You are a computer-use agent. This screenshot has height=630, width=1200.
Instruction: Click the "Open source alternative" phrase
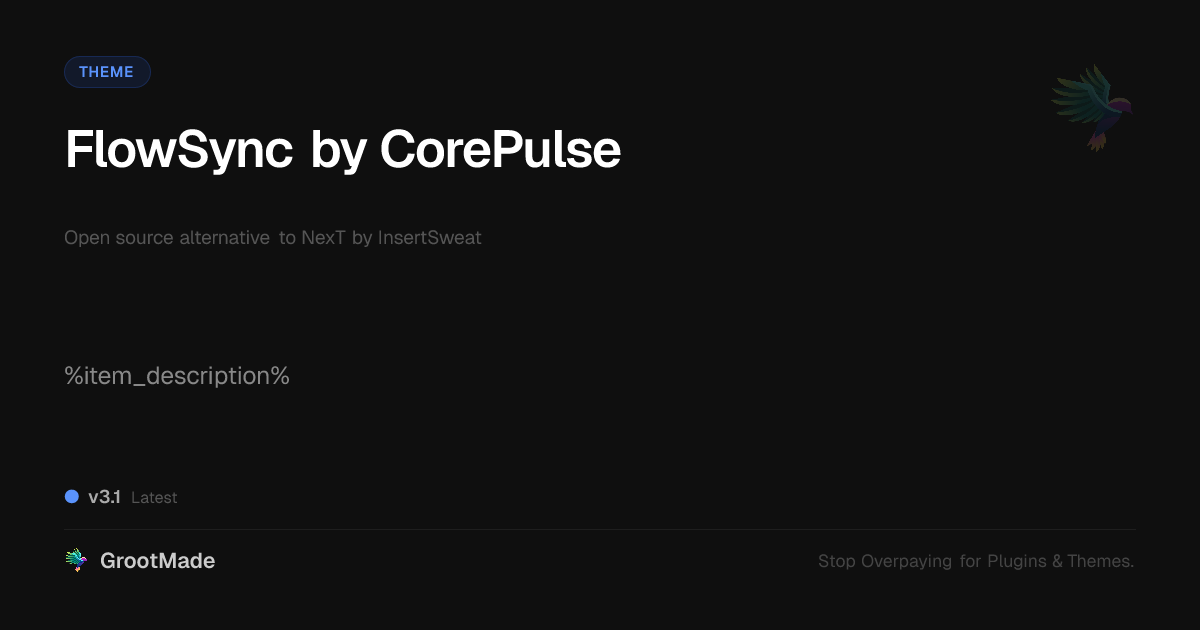coord(167,238)
